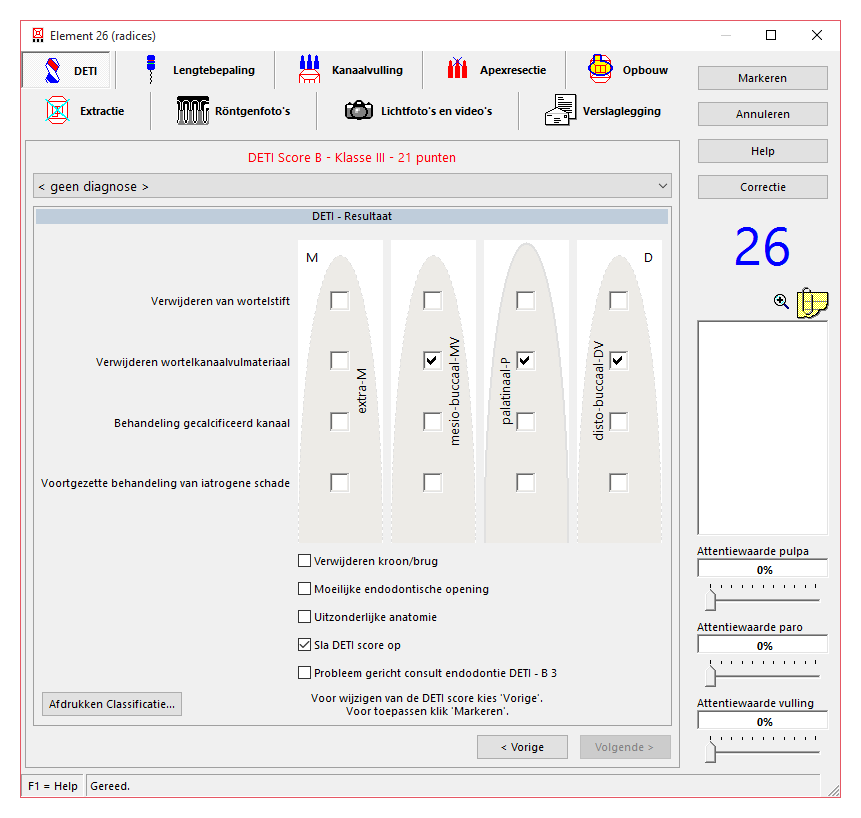Click the Lengtebepaling file instrument icon
The width and height of the screenshot is (861, 818).
pos(150,69)
